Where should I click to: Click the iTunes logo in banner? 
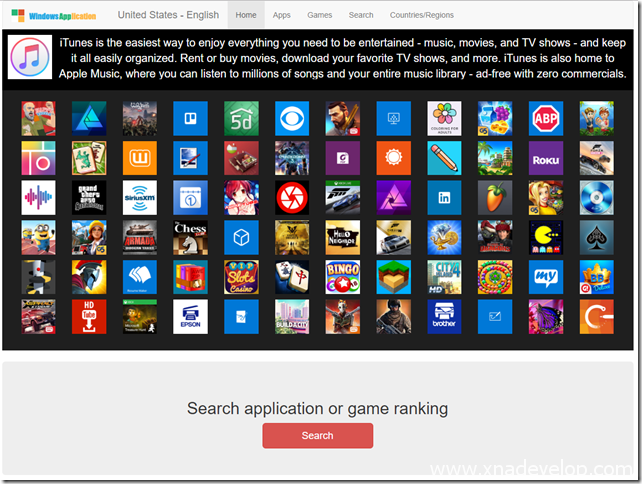(x=31, y=57)
